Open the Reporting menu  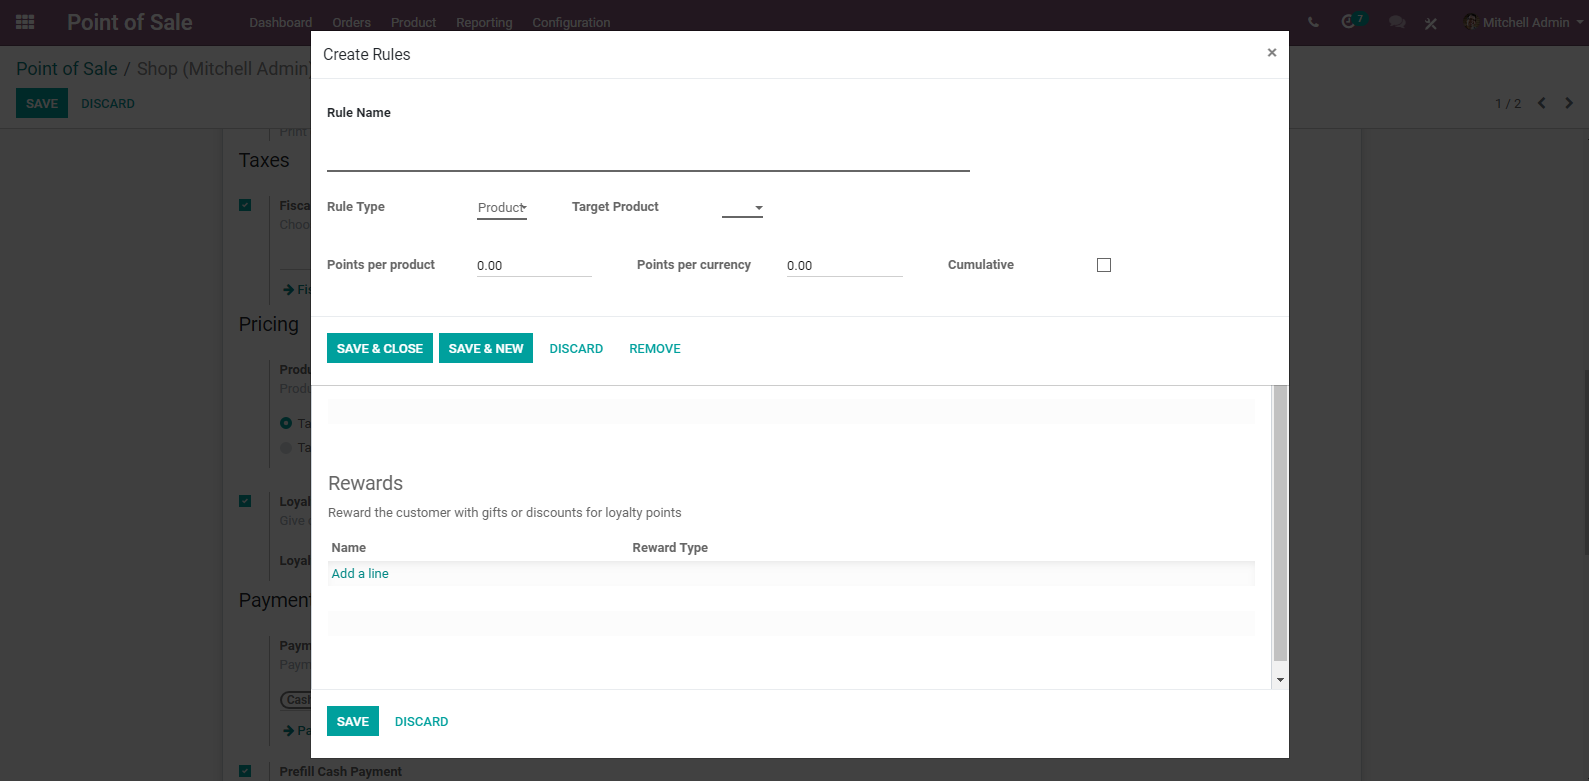click(x=484, y=22)
